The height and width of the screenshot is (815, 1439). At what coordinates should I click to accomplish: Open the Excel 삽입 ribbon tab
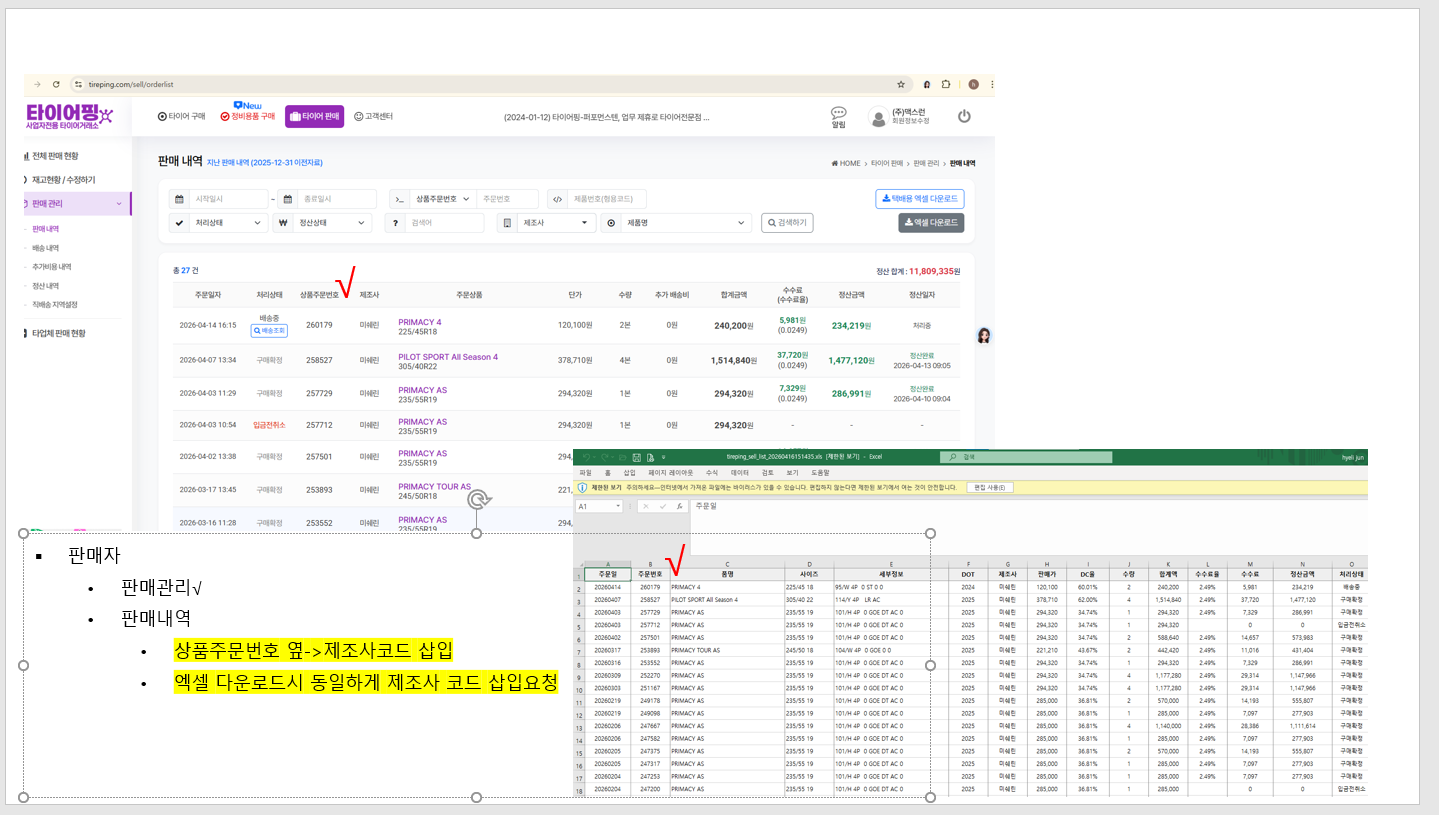click(629, 472)
